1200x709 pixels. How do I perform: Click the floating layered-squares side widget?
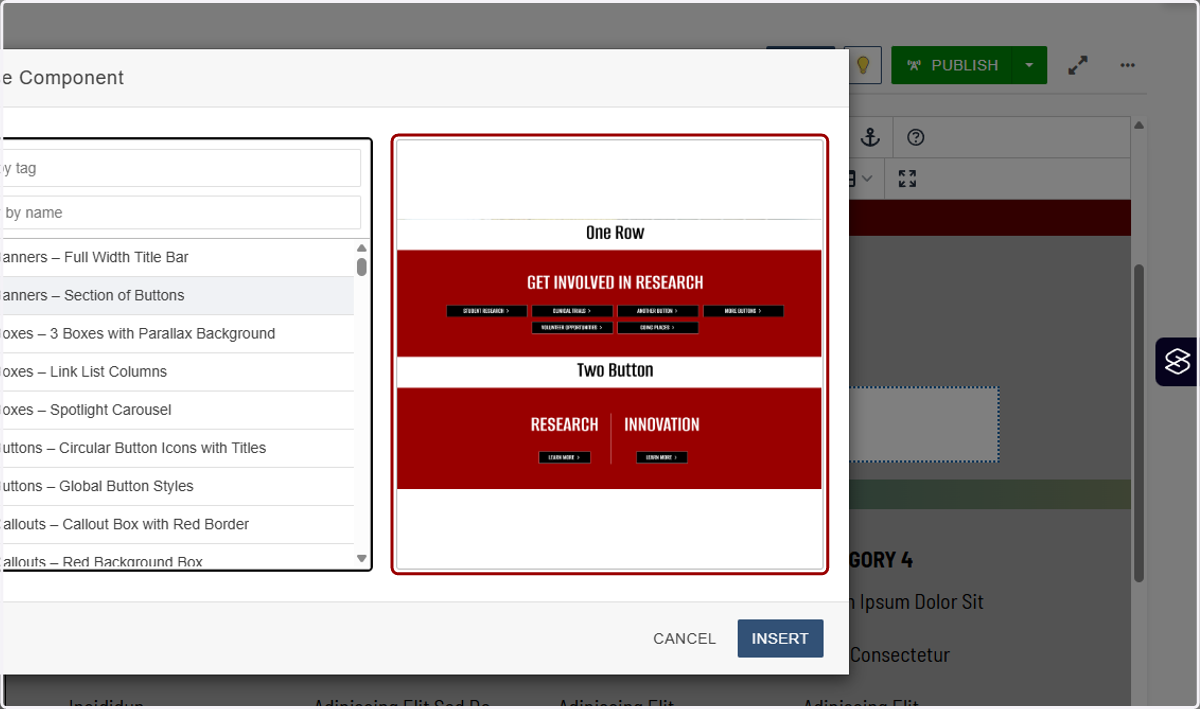1178,361
